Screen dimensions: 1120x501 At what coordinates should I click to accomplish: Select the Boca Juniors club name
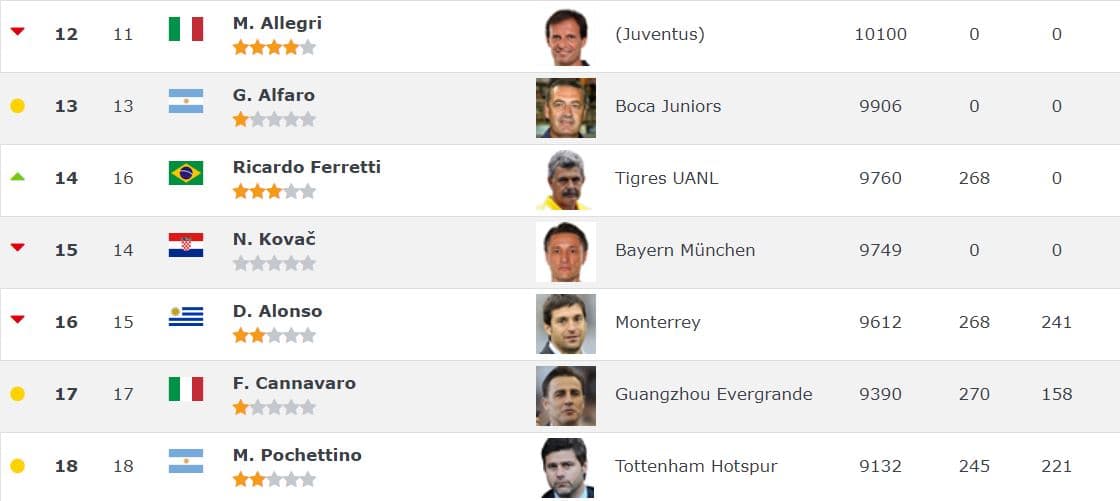(x=668, y=106)
